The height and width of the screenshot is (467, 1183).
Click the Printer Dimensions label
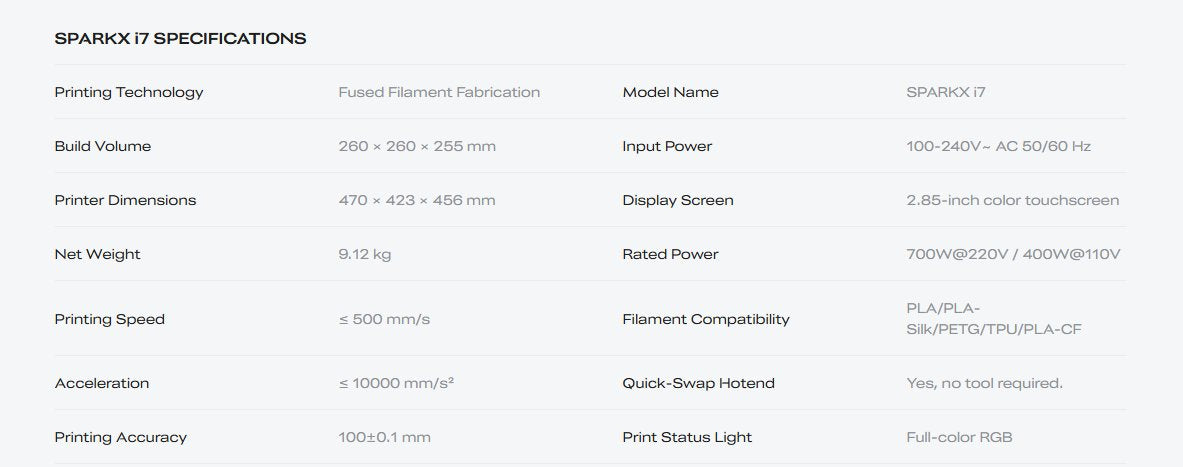[x=125, y=200]
